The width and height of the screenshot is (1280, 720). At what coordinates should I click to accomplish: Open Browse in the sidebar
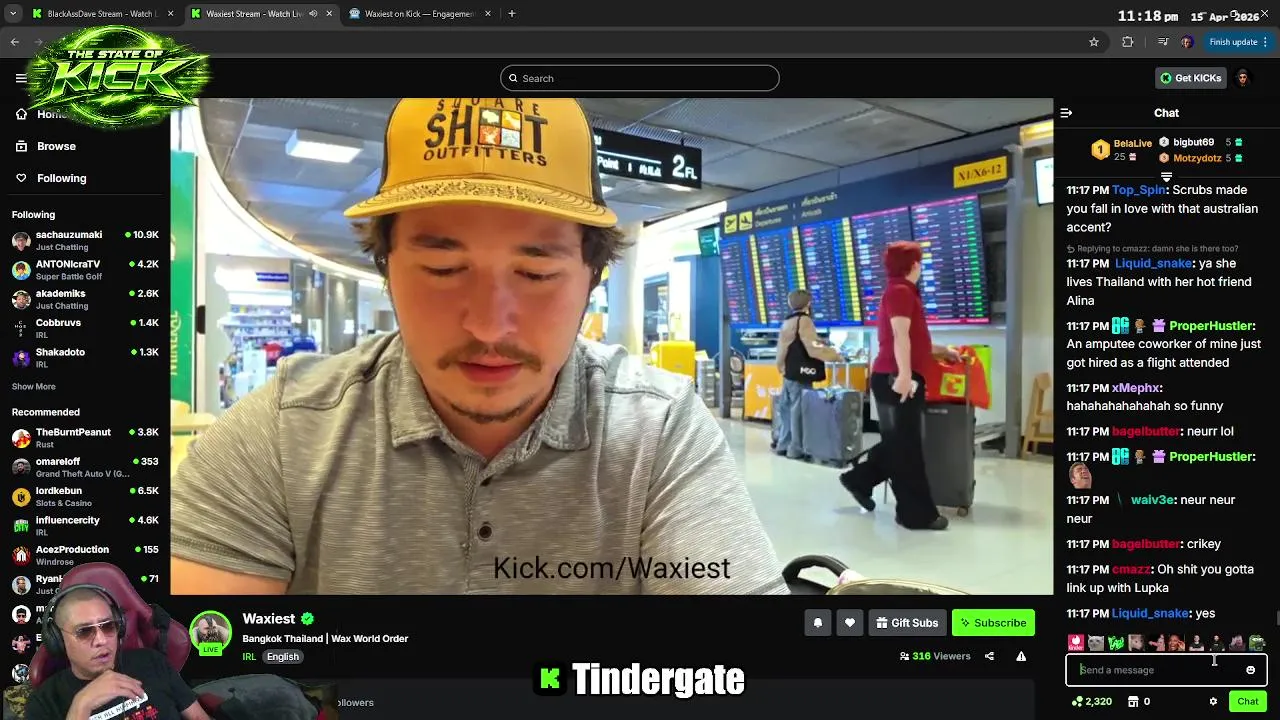tap(56, 146)
